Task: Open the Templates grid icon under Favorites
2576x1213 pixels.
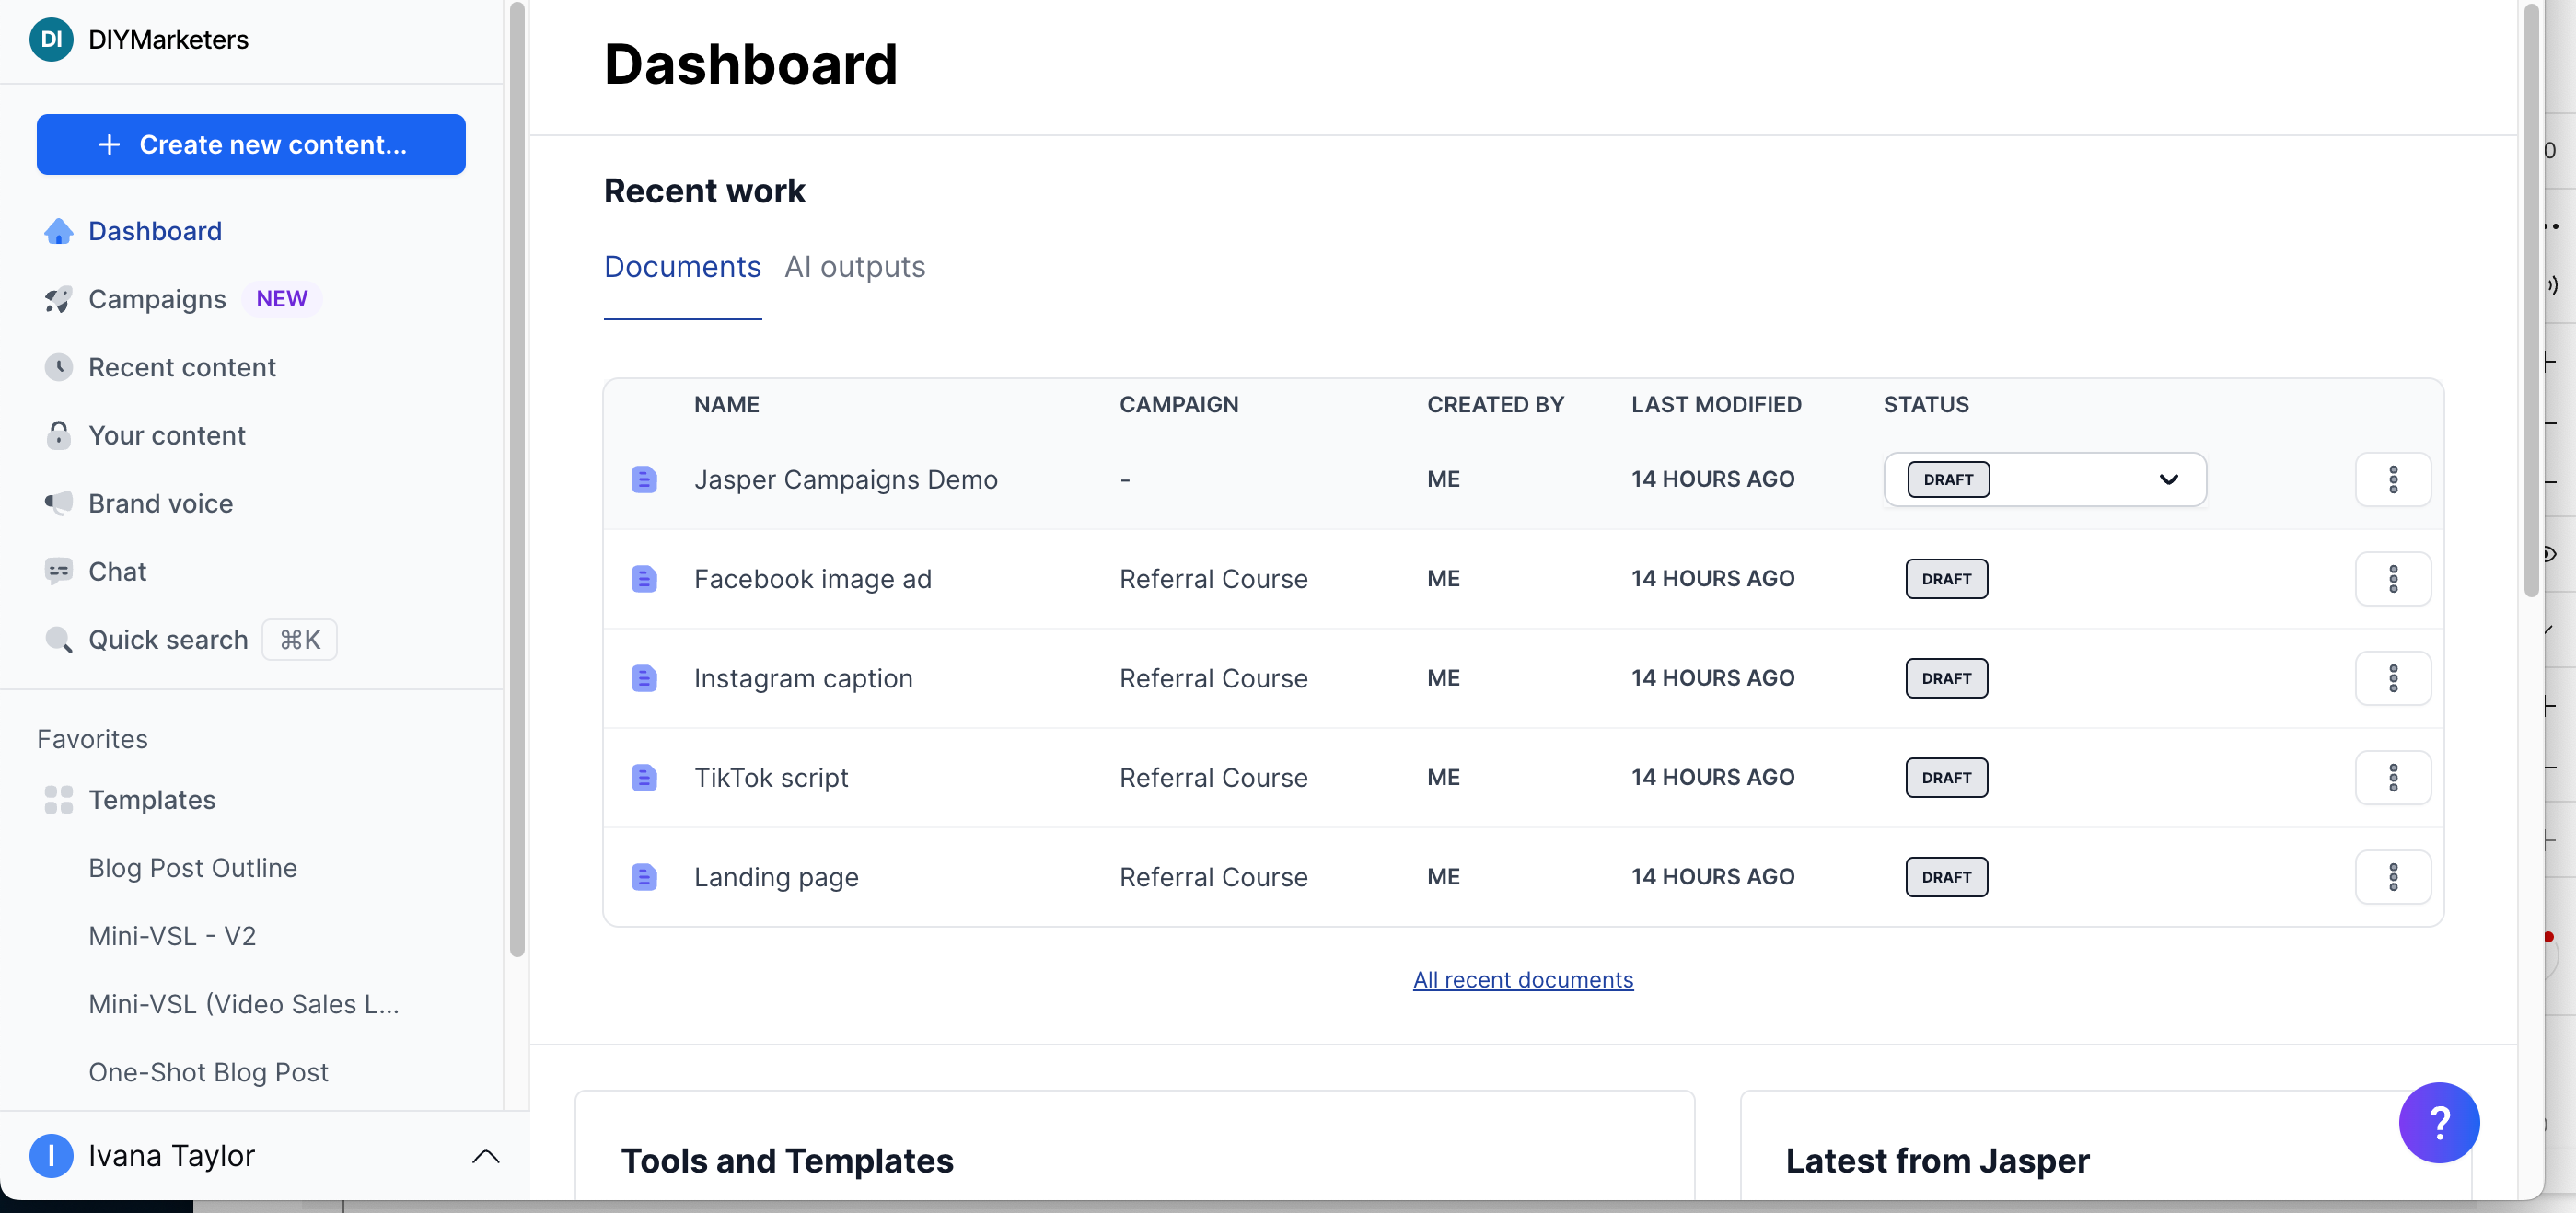Action: (x=58, y=799)
